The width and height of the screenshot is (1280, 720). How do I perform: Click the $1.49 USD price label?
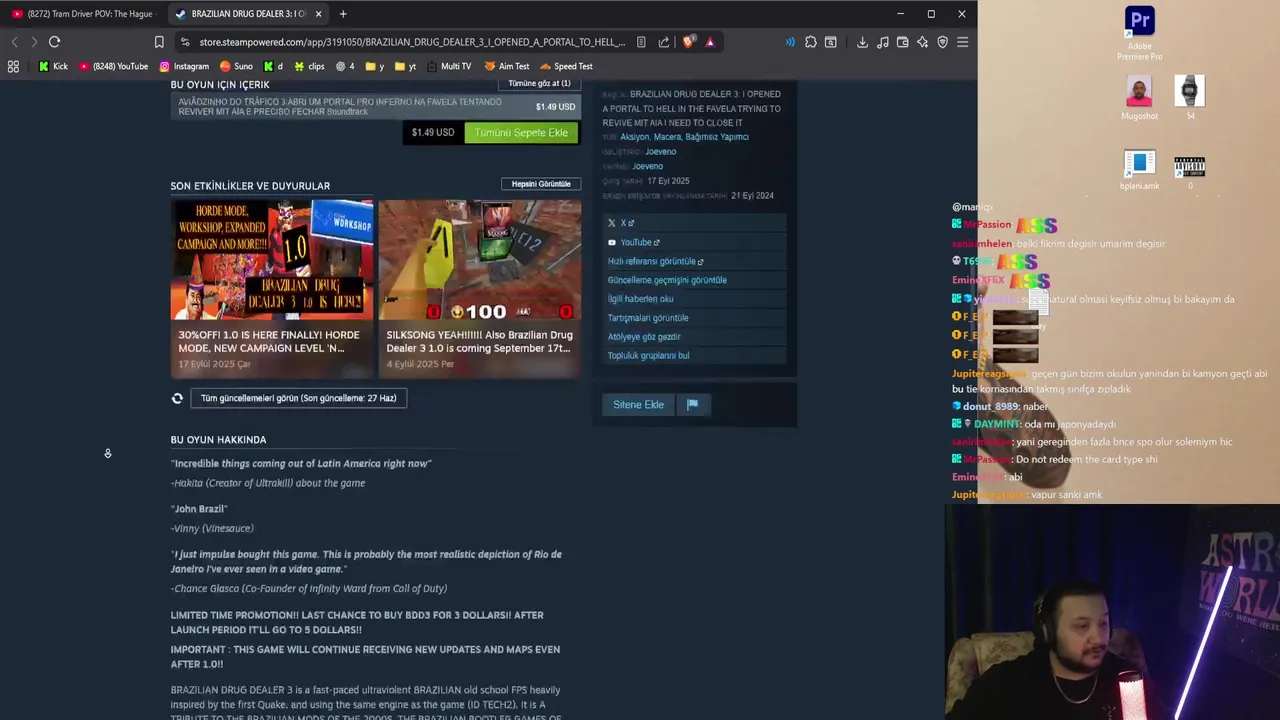pyautogui.click(x=433, y=132)
